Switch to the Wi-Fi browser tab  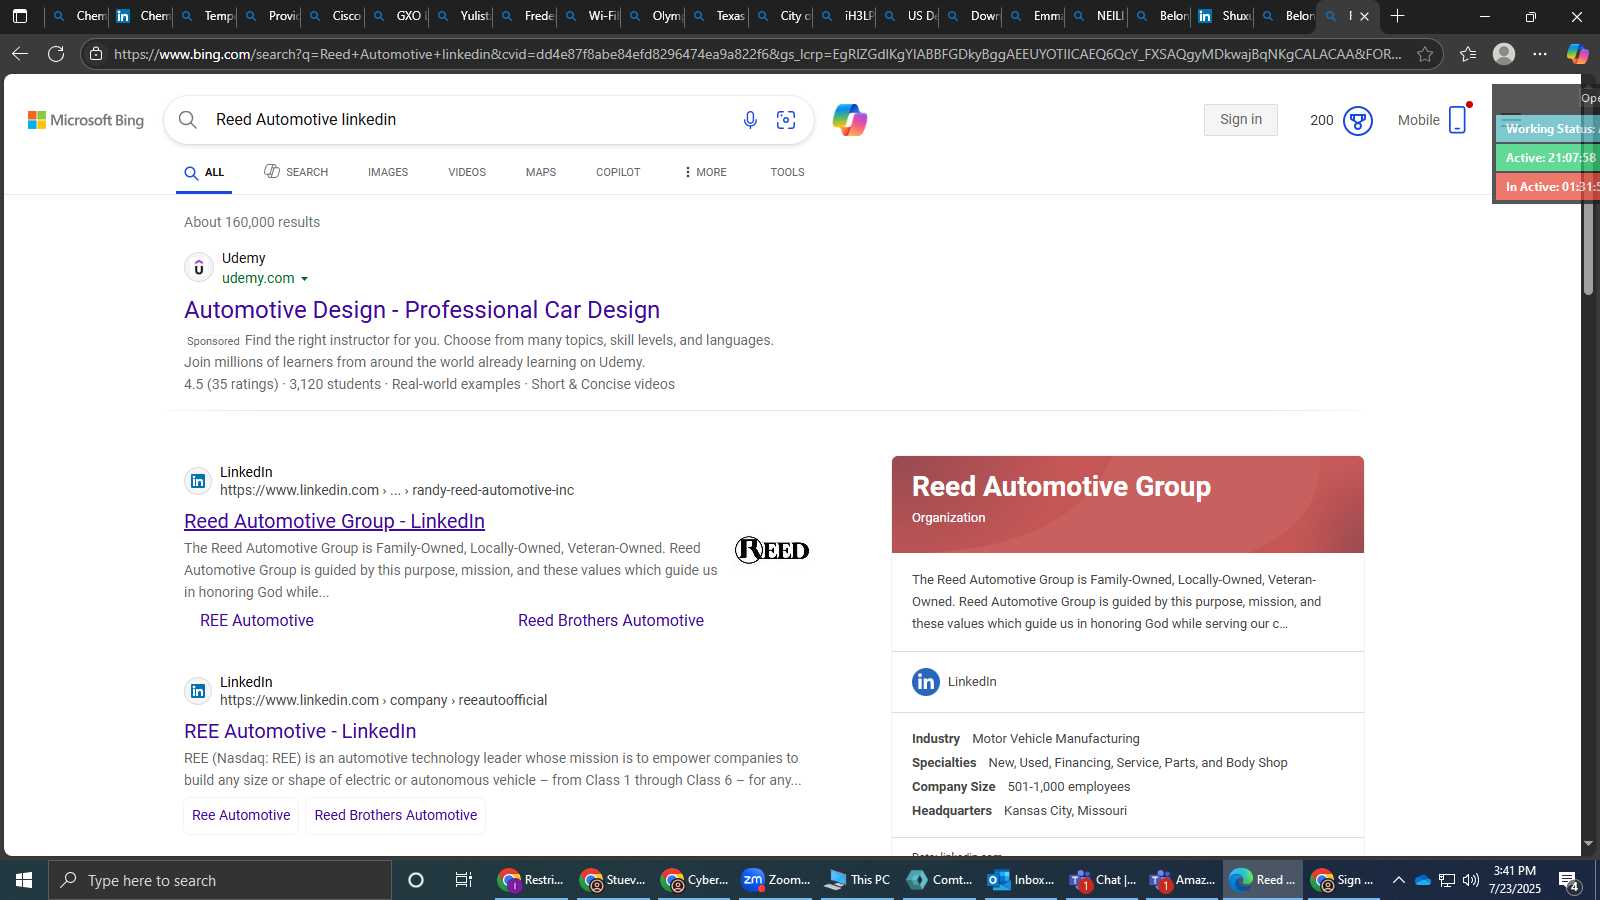592,16
